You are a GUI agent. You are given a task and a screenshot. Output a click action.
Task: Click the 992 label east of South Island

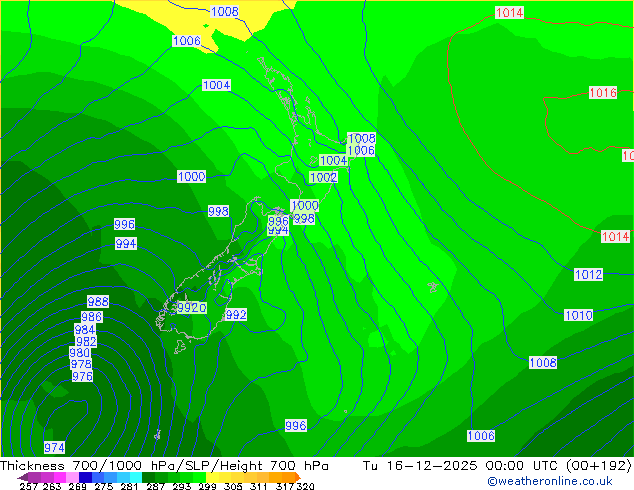(236, 315)
